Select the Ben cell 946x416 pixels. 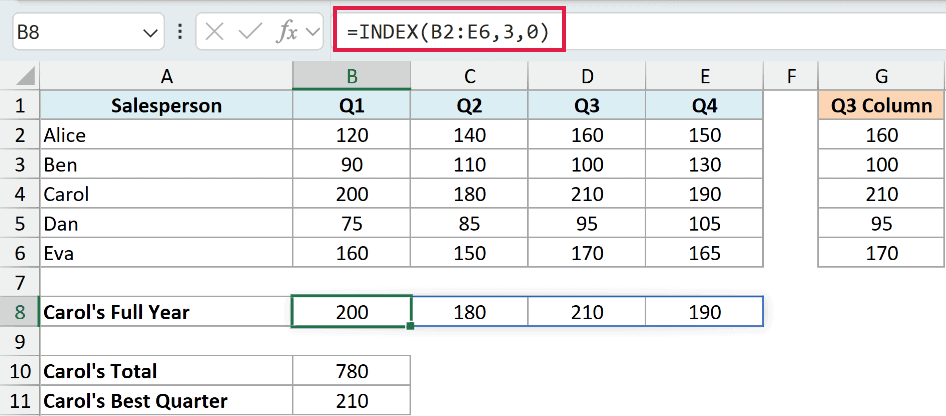[167, 165]
